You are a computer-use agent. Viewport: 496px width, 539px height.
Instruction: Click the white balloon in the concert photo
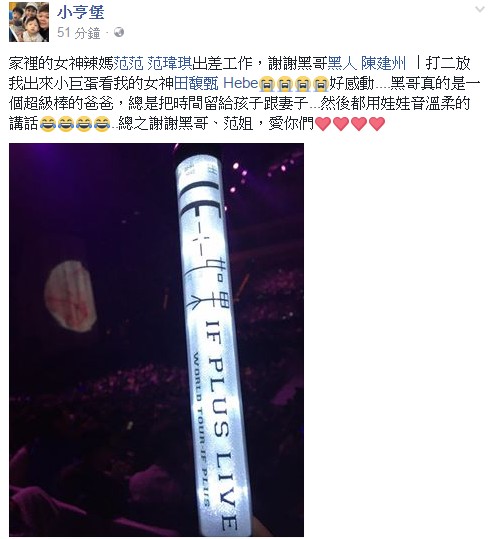tap(70, 296)
